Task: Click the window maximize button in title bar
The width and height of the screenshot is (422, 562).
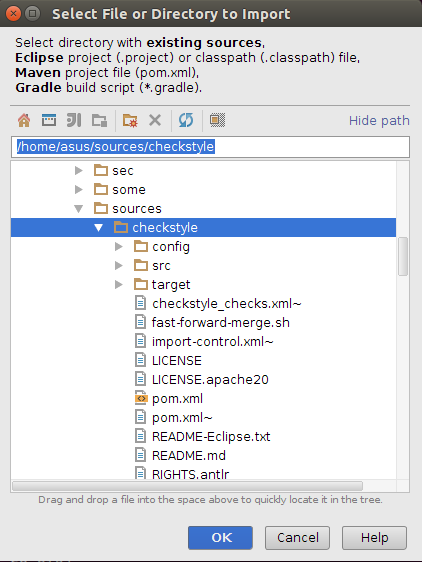Action: [33, 14]
